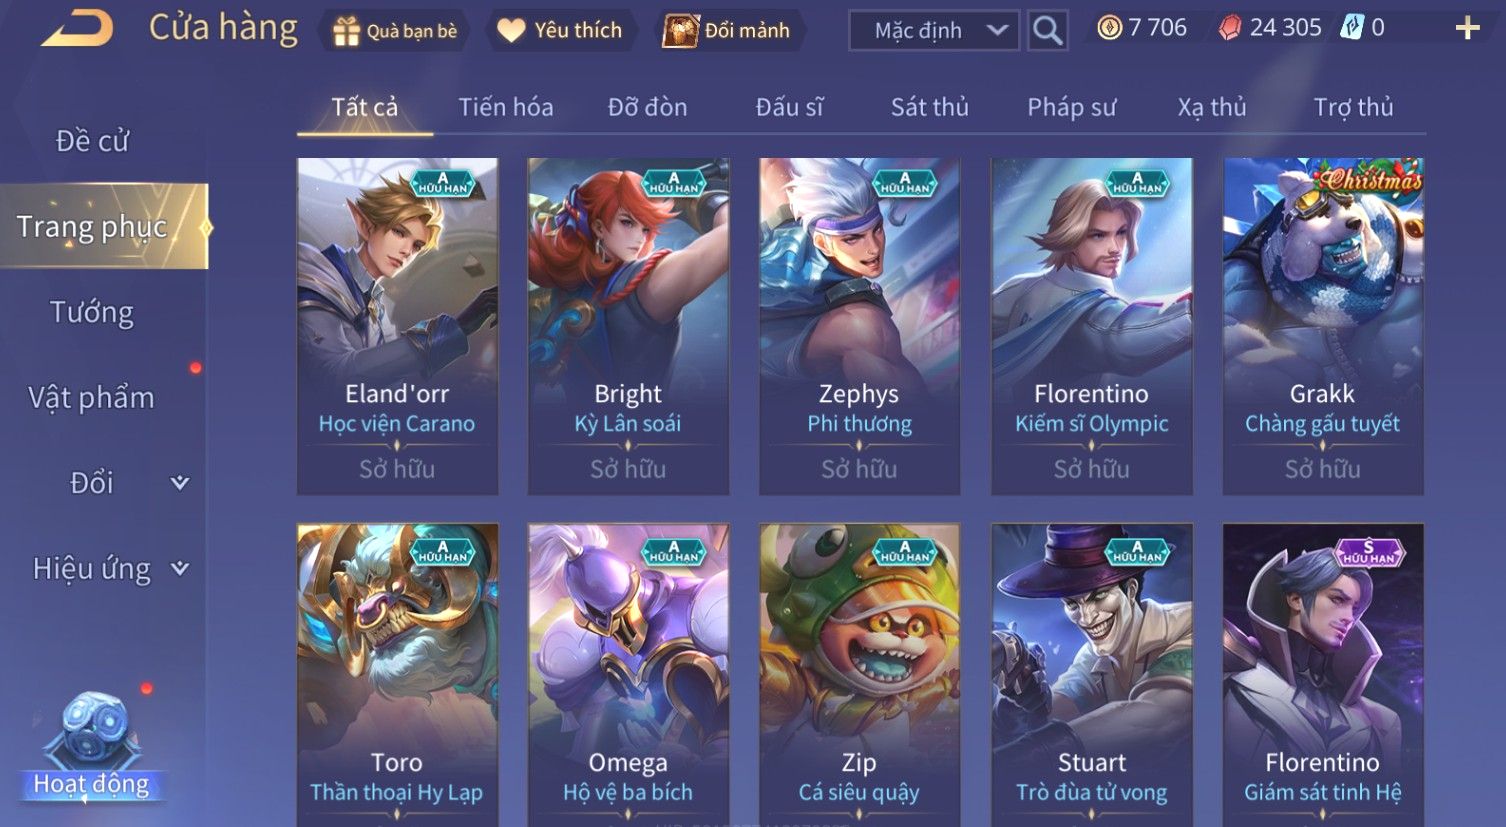Open the Mặc định sort dropdown

tap(933, 30)
